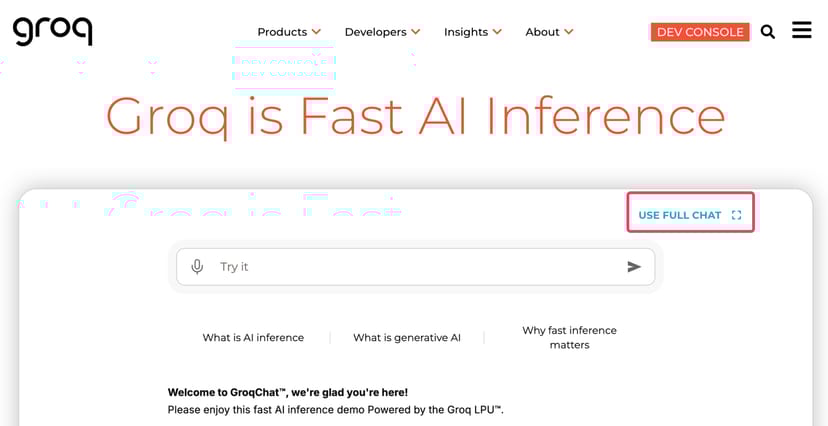
Task: Click the DEV CONSOLE button
Action: 700,32
